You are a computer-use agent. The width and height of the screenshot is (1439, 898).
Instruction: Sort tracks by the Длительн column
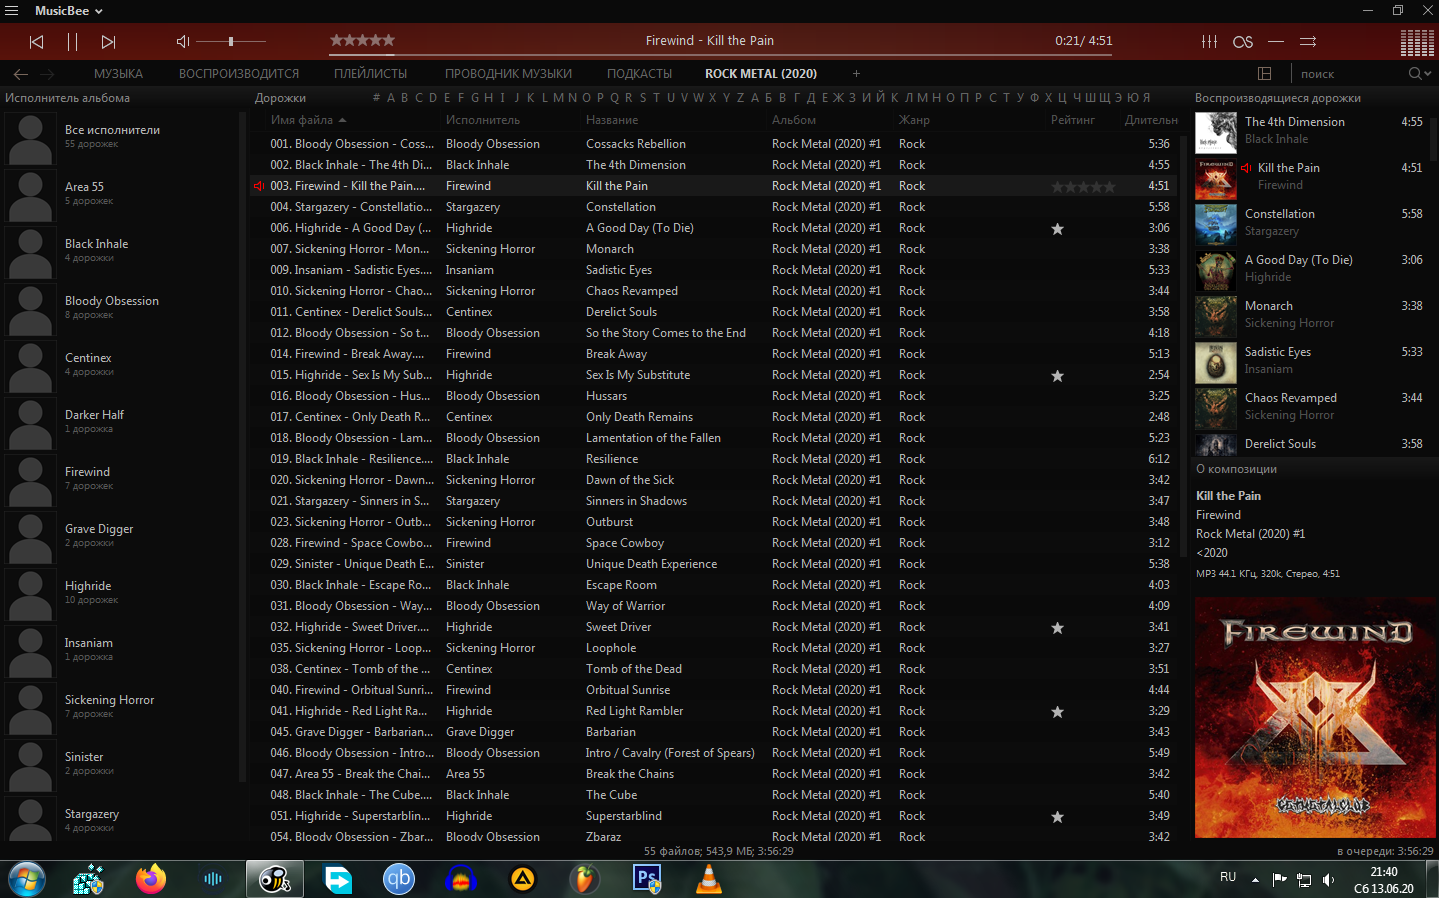1151,120
